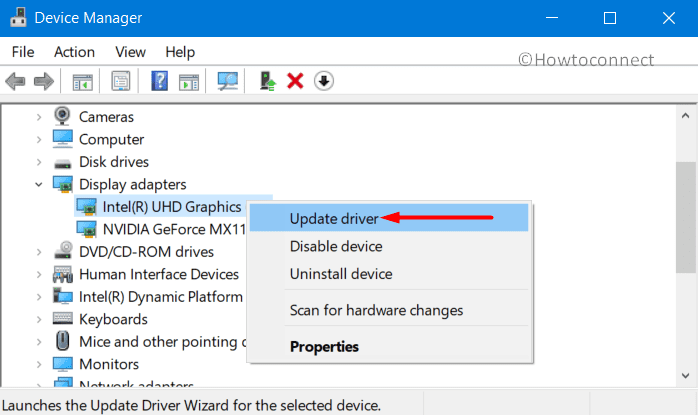Click the Display adapters category icon
The width and height of the screenshot is (698, 415).
(63, 184)
